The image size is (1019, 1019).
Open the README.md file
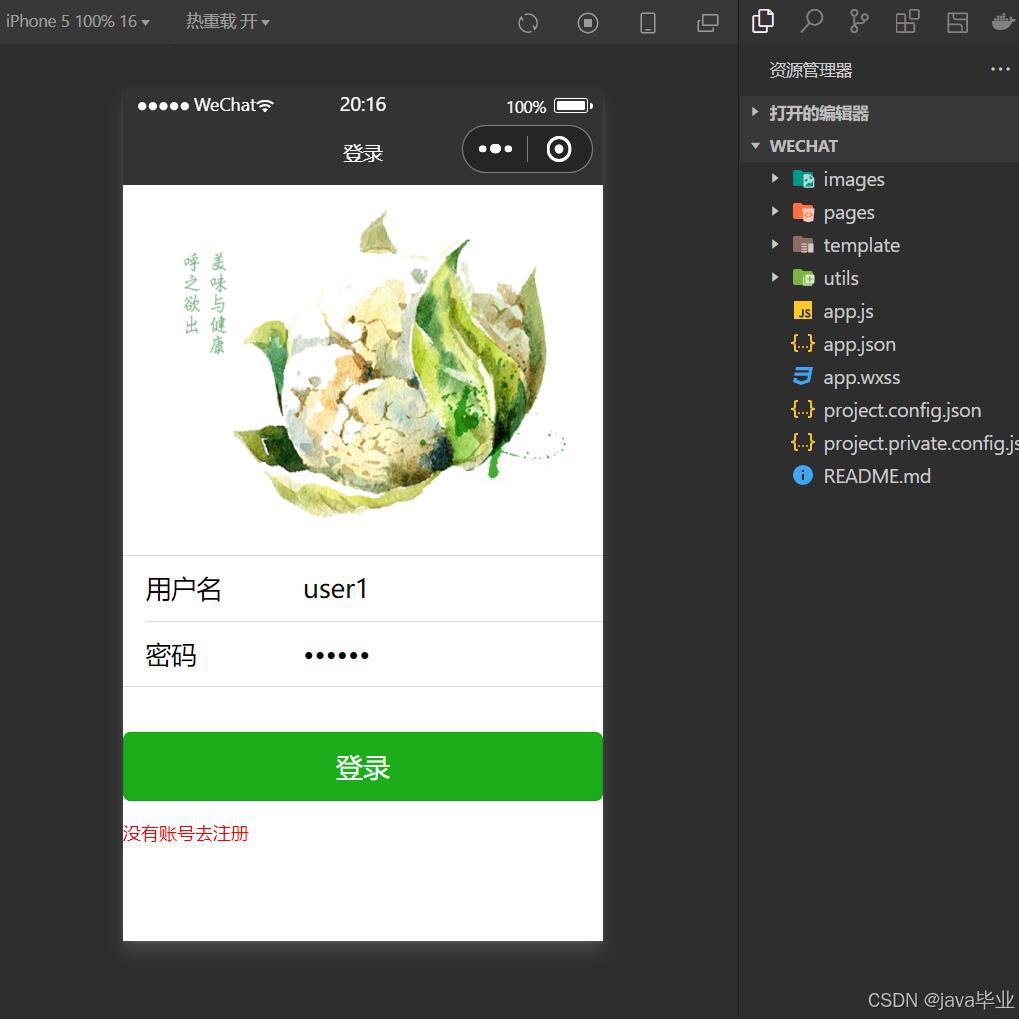point(879,476)
